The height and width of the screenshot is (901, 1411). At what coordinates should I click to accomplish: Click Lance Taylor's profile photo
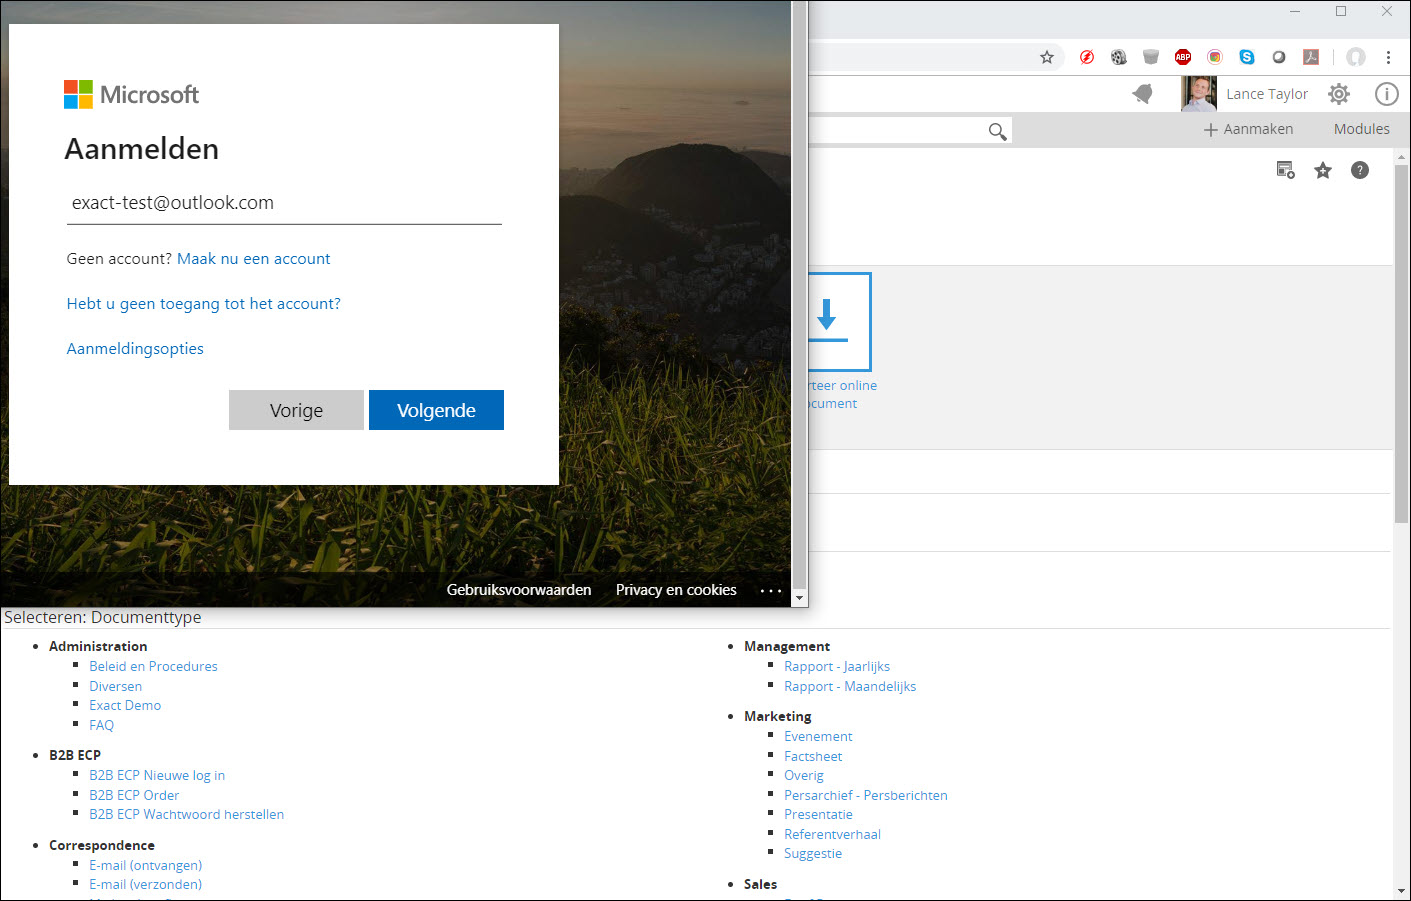[x=1199, y=94]
